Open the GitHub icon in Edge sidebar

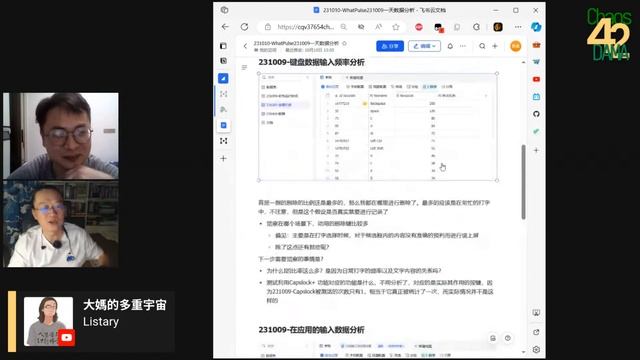coord(536,114)
